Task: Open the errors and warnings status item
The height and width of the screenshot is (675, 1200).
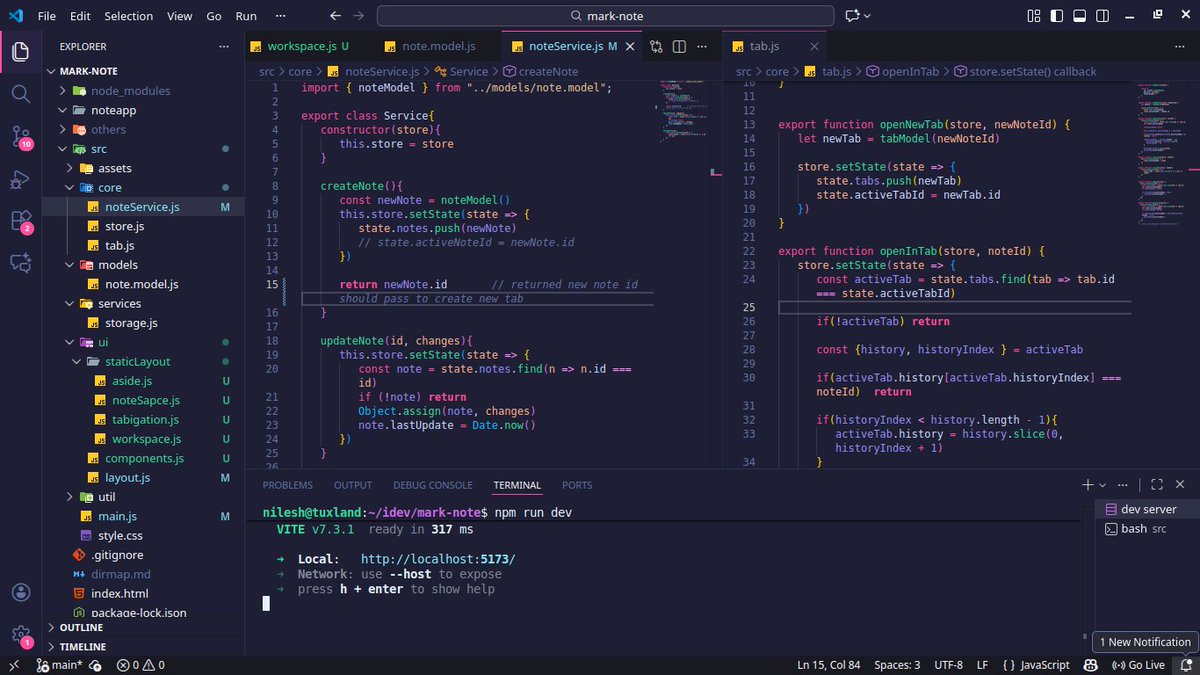Action: coord(141,665)
